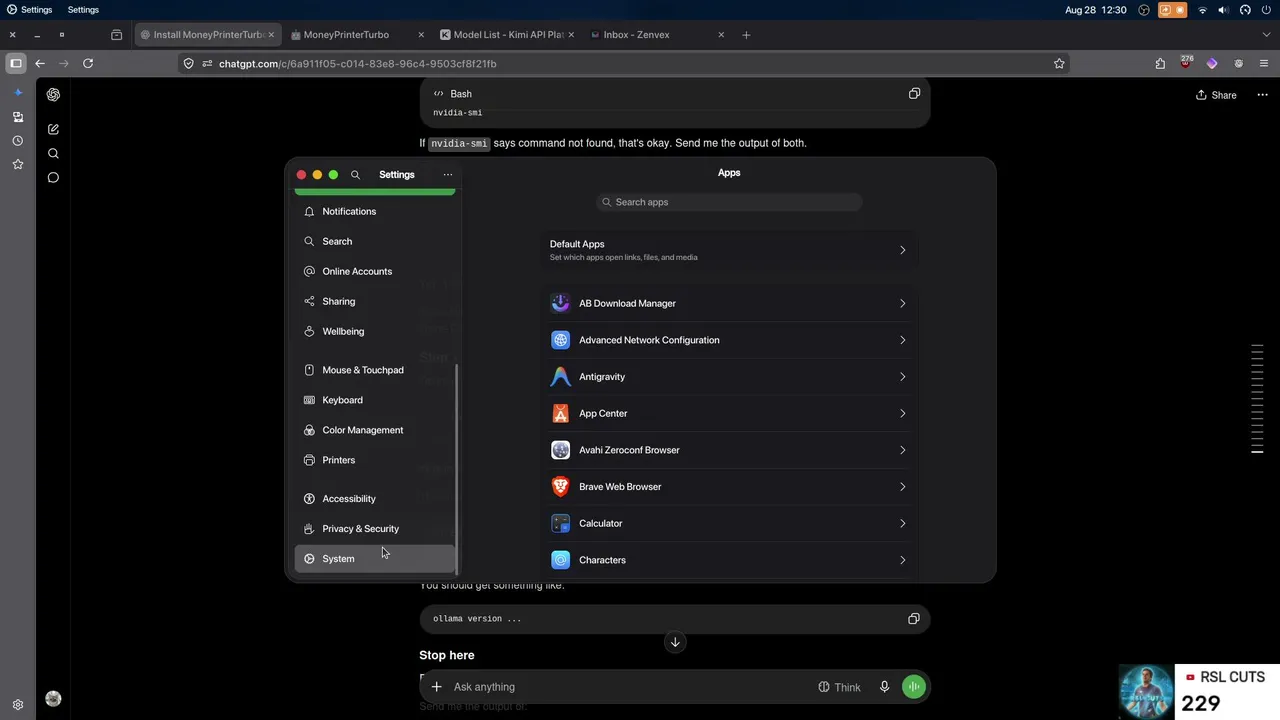Open Antigravity app settings row
The height and width of the screenshot is (720, 1280).
point(729,377)
